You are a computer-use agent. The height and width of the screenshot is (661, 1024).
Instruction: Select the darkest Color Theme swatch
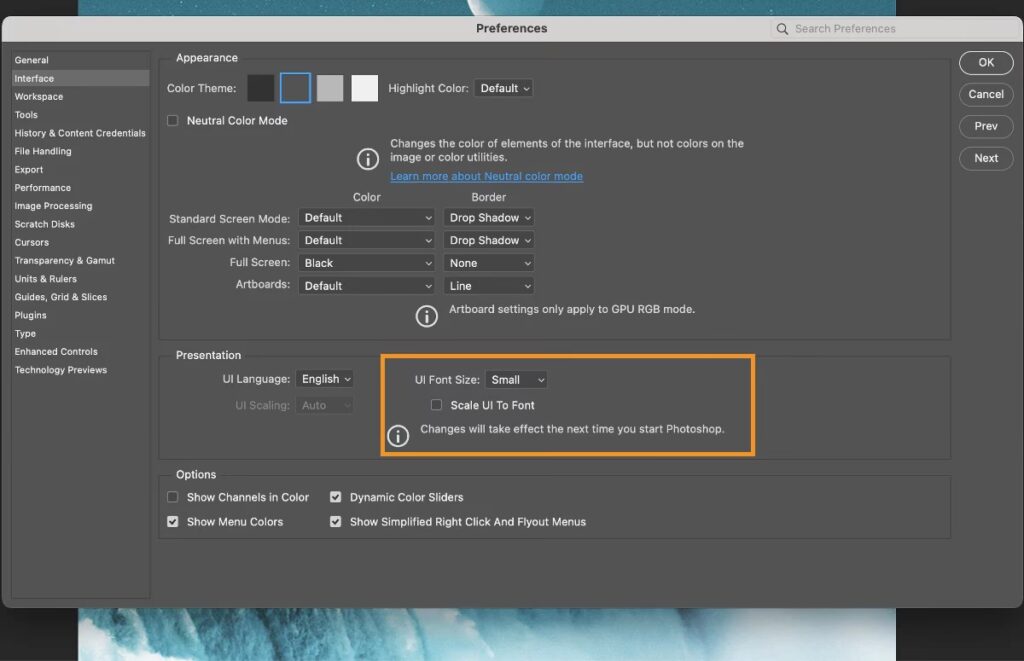260,88
